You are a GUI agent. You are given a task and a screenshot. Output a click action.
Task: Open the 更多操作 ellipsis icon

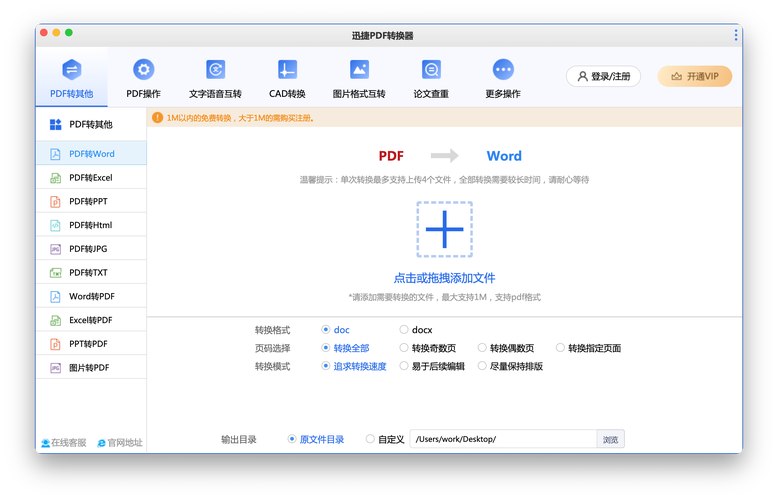(503, 69)
